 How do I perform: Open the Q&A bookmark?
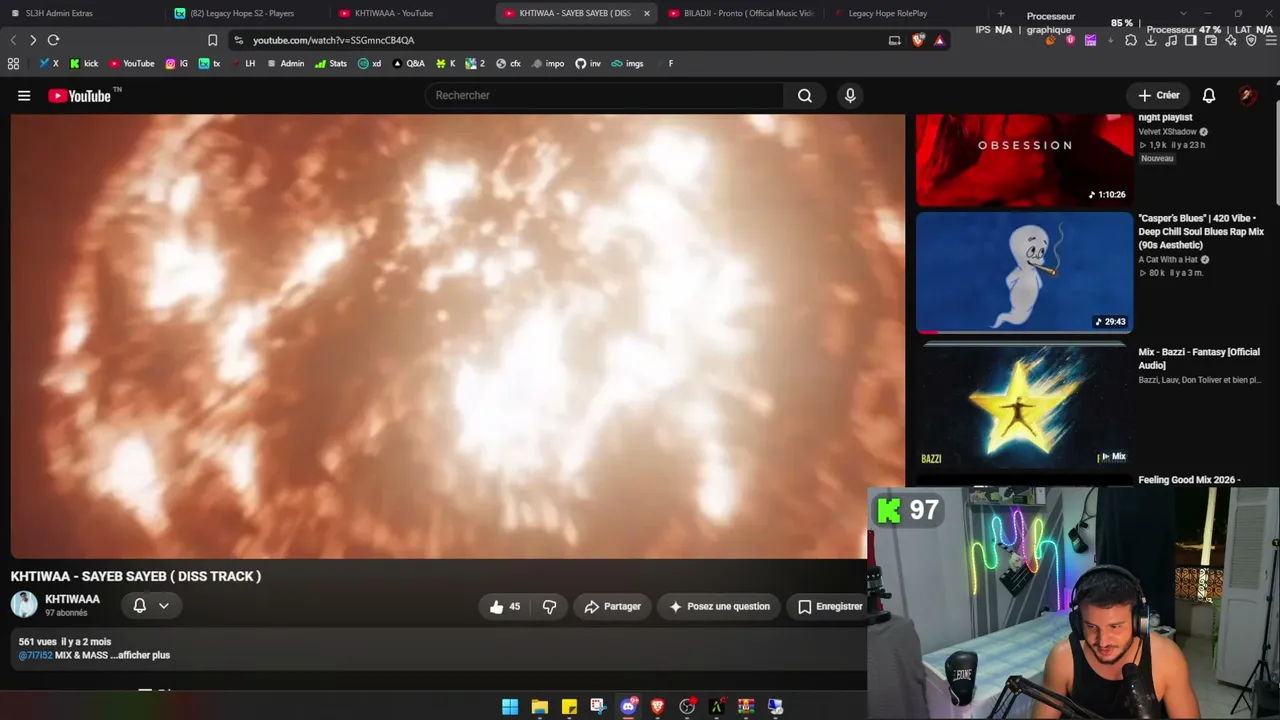[x=408, y=63]
